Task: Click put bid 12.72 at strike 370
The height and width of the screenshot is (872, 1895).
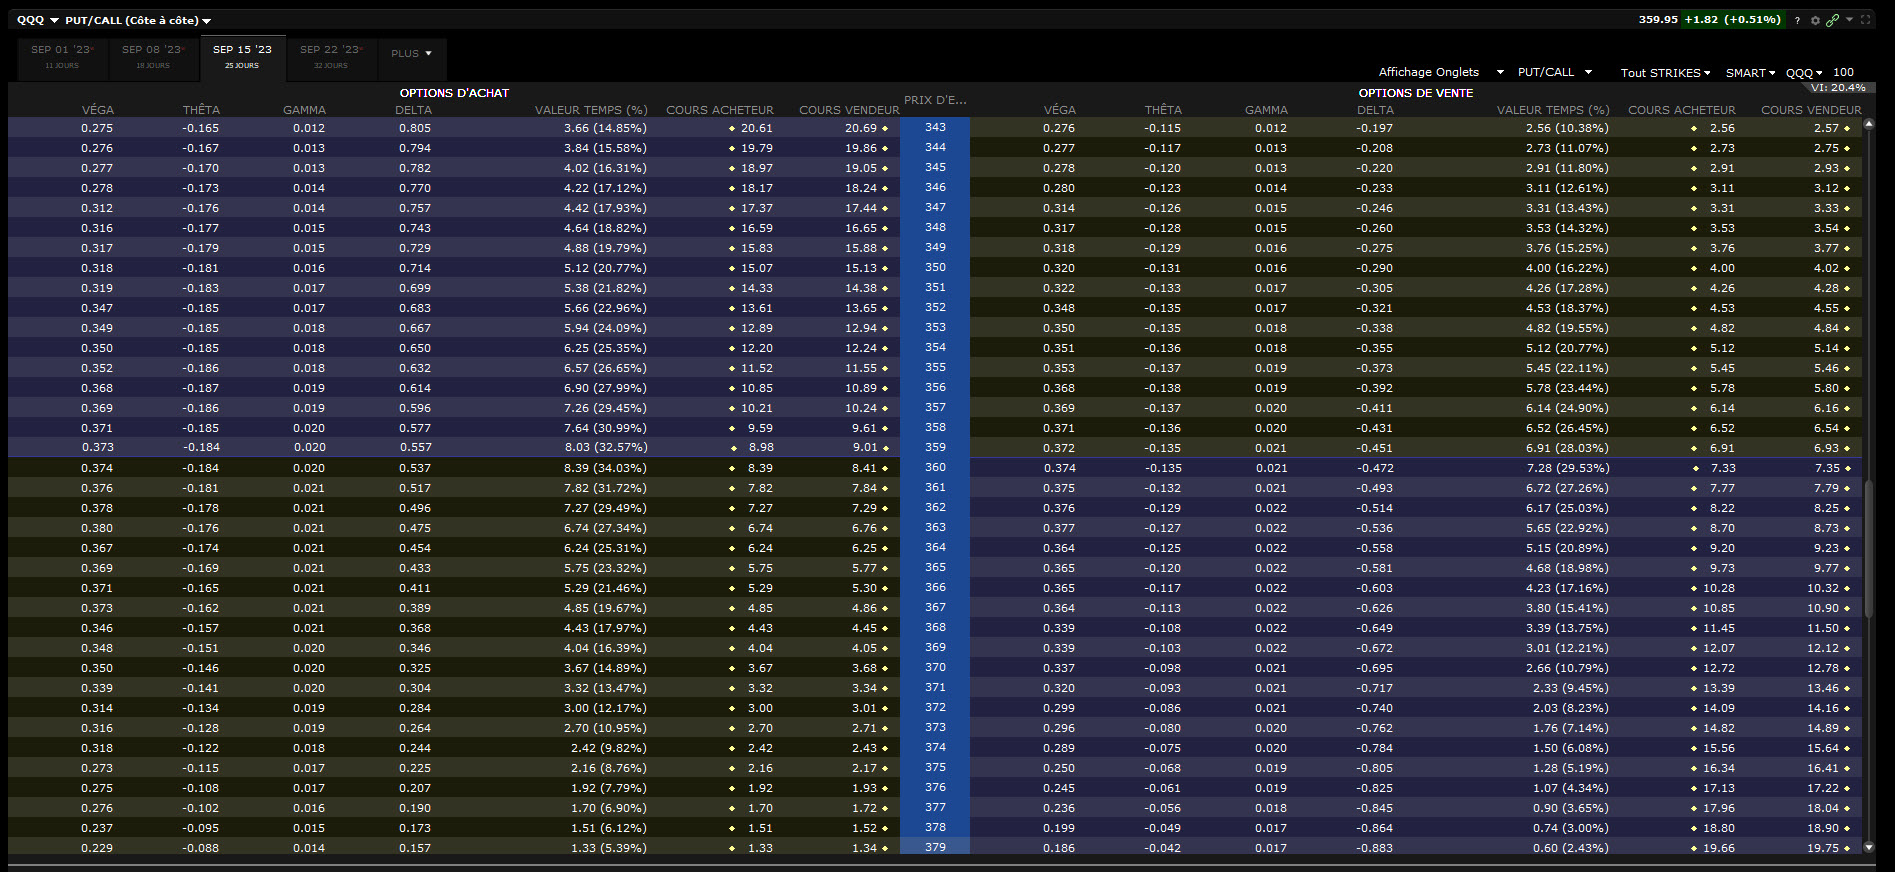Action: [1719, 668]
